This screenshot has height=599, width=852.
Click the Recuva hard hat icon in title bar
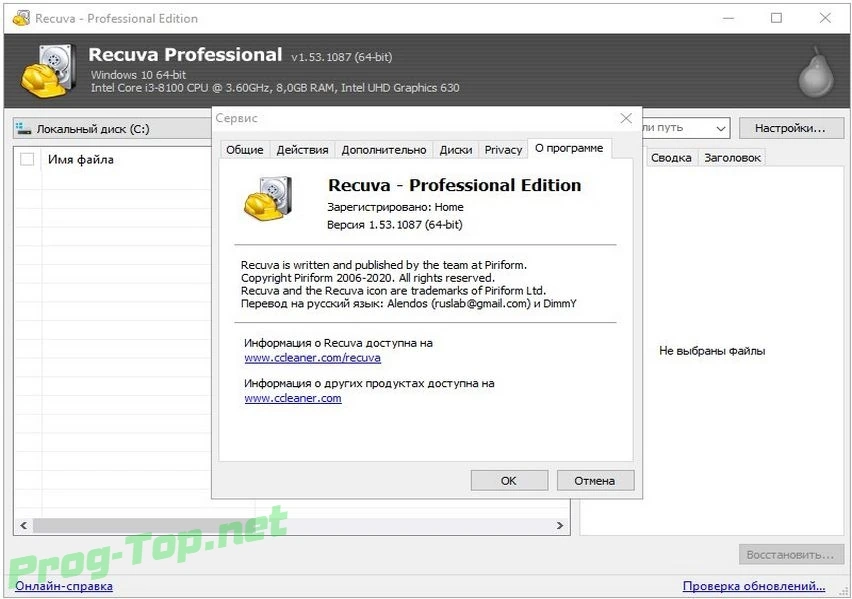click(21, 18)
